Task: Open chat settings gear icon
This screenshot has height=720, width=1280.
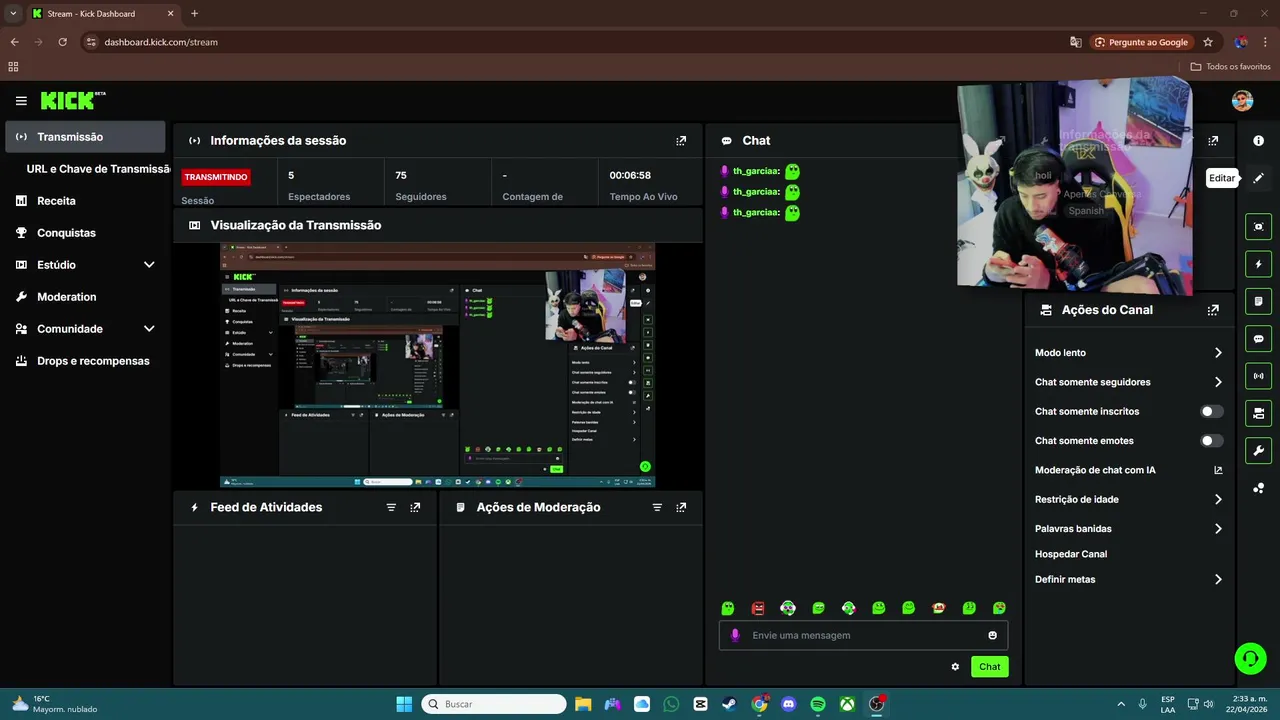Action: (955, 667)
